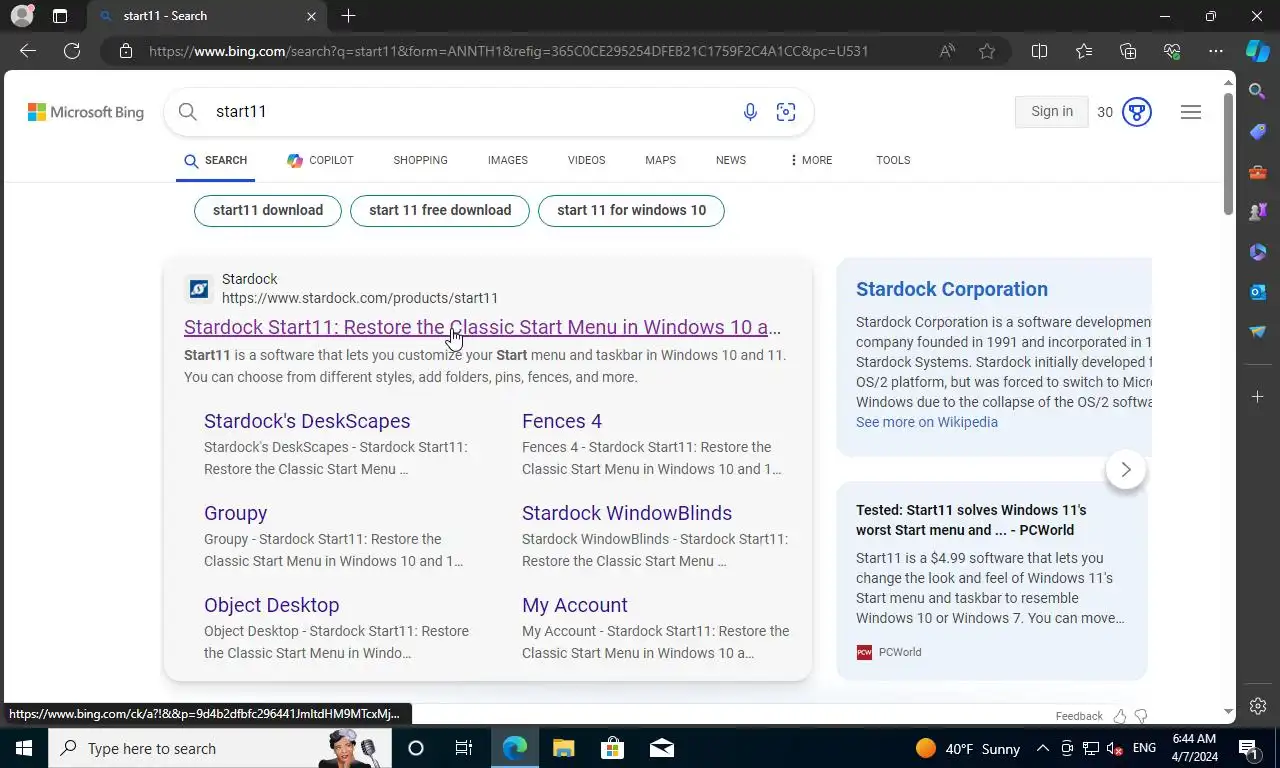1280x768 pixels.
Task: Open the sidebar Drop paper plane icon
Action: coord(1258,332)
